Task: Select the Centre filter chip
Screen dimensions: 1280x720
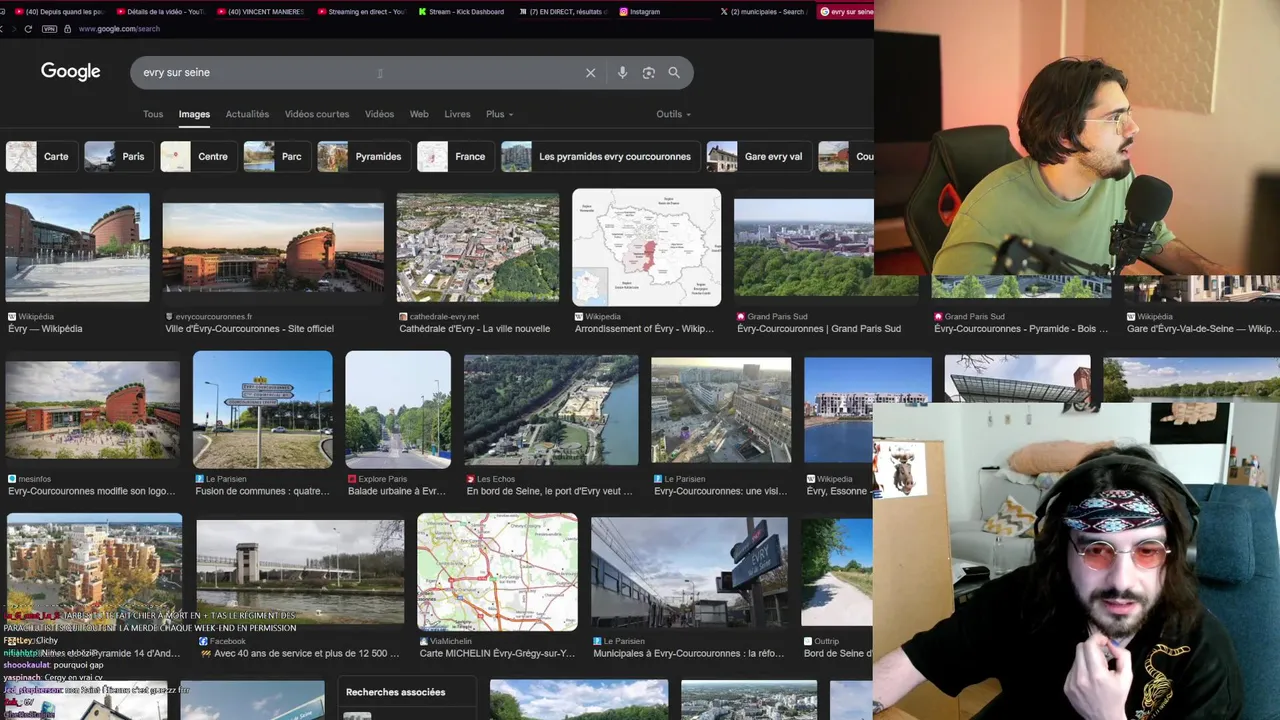Action: tap(198, 156)
